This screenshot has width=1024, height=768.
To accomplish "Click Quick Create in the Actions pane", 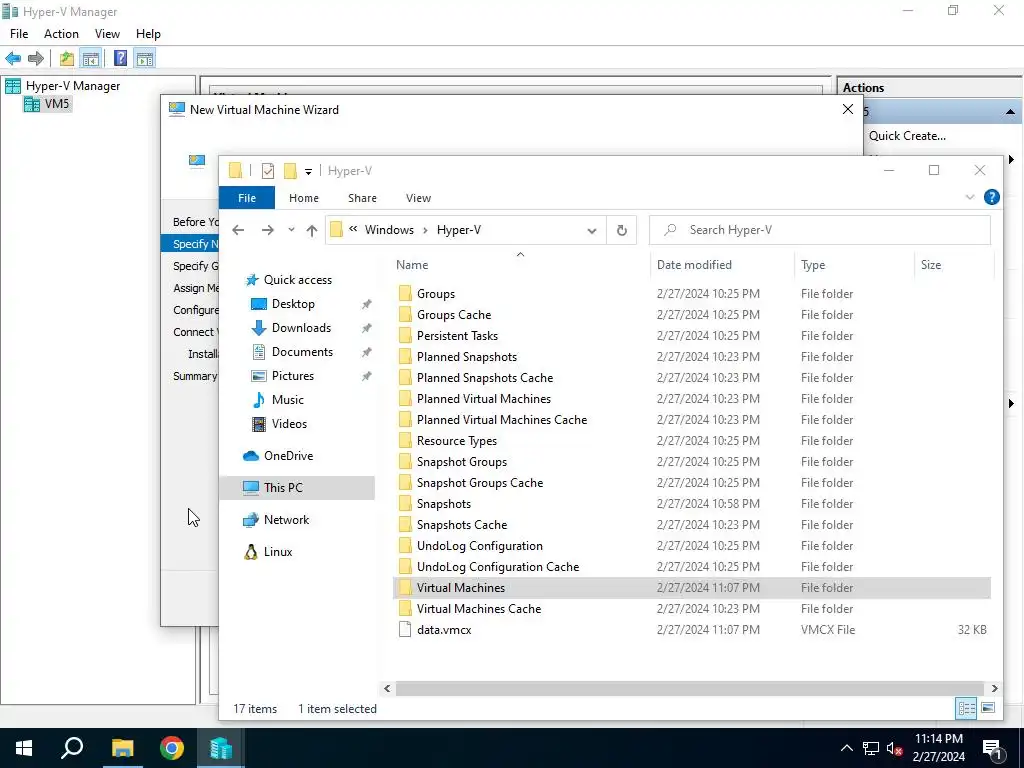I will (x=907, y=136).
